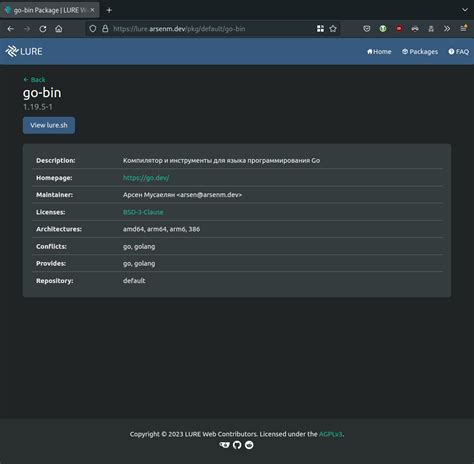This screenshot has width=474, height=464.
Task: Open the https://go.dev/ homepage link
Action: pyautogui.click(x=146, y=178)
